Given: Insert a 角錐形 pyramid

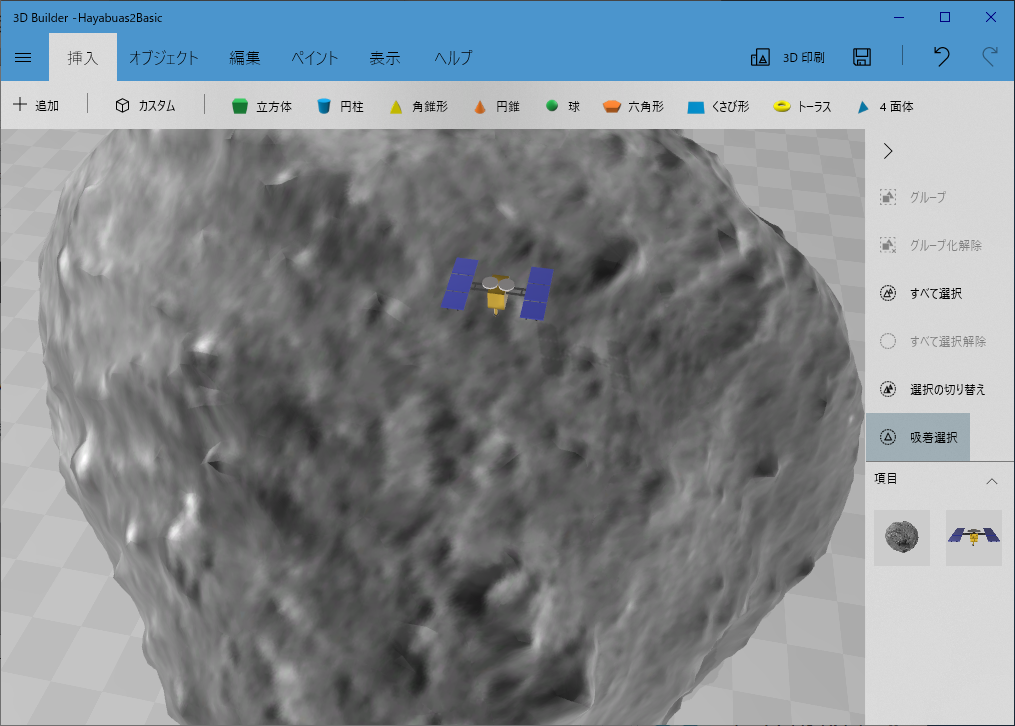Looking at the screenshot, I should [x=419, y=106].
